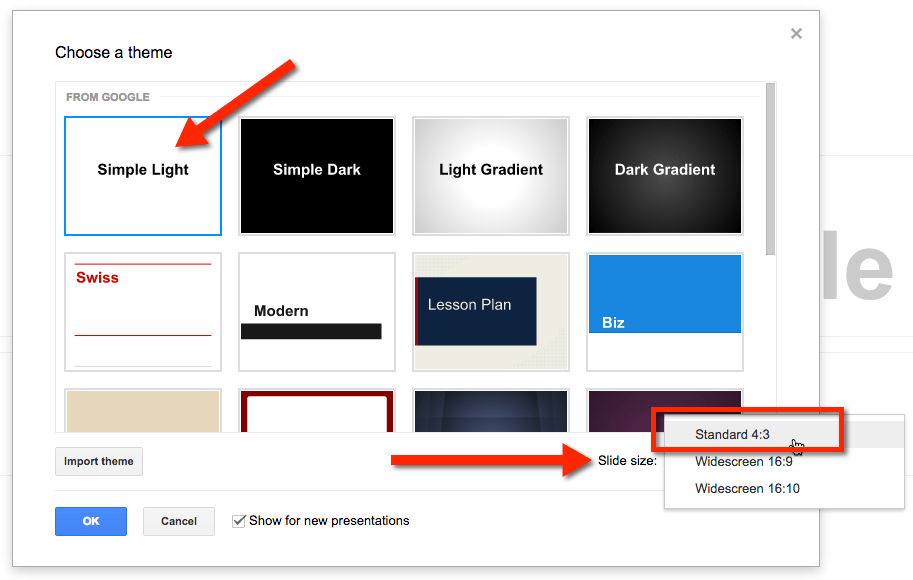Screen dimensions: 913x580
Task: Select the dark navy theme thumbnail in the third row
Action: click(491, 411)
